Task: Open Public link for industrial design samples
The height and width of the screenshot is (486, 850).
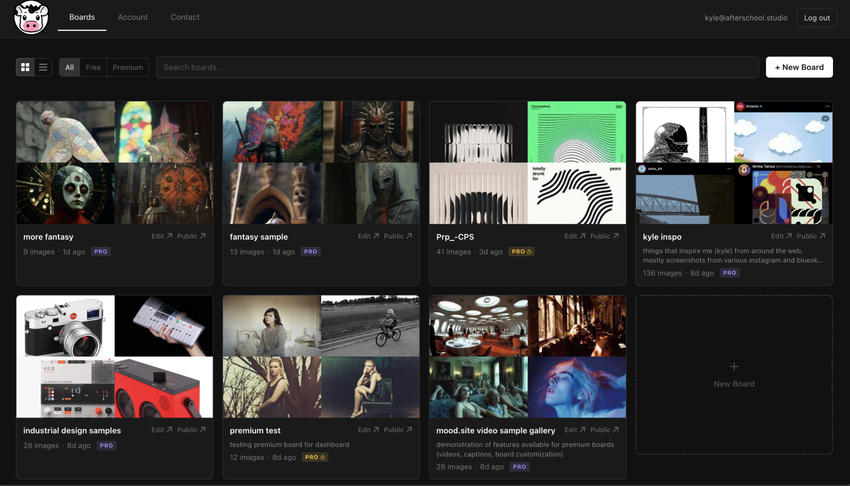Action: [x=191, y=430]
